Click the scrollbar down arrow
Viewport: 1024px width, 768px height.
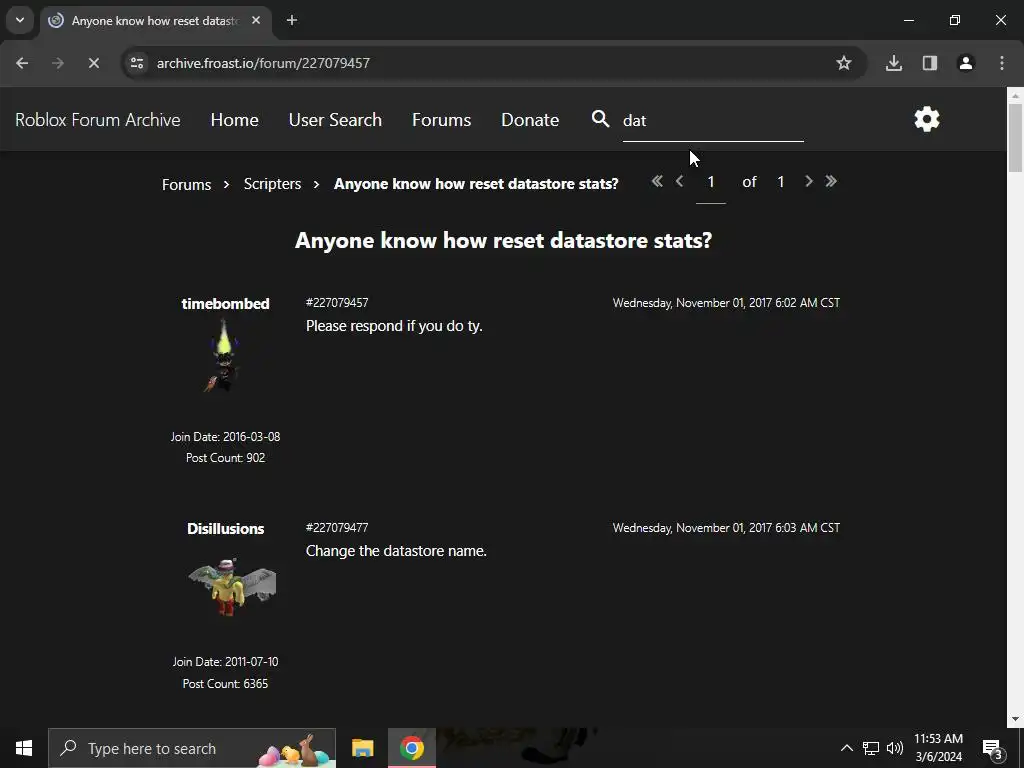[x=1015, y=719]
